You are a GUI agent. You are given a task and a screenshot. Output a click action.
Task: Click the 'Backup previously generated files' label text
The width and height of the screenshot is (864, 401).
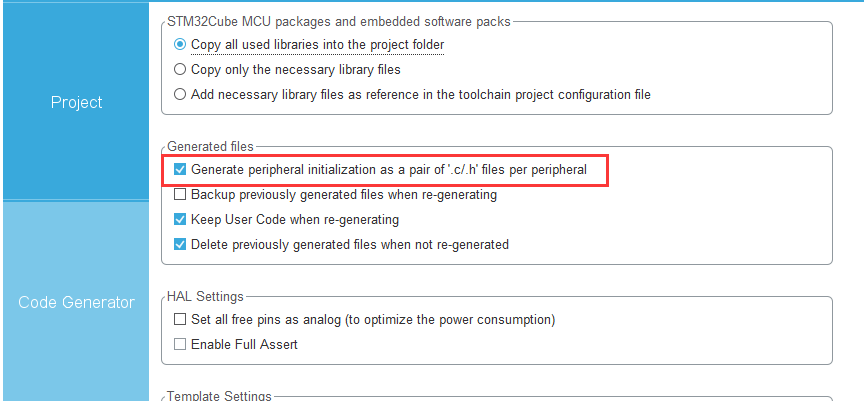pos(344,195)
